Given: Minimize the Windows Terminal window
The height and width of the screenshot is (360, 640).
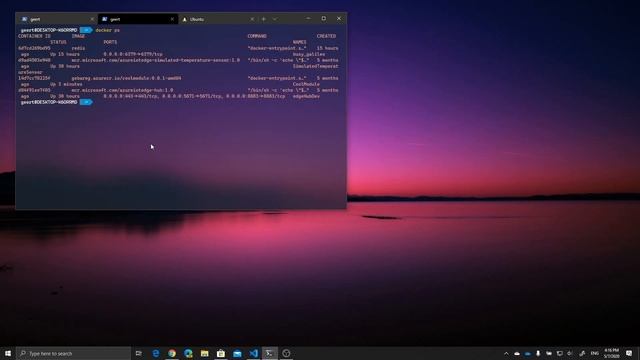Looking at the screenshot, I should 308,18.
